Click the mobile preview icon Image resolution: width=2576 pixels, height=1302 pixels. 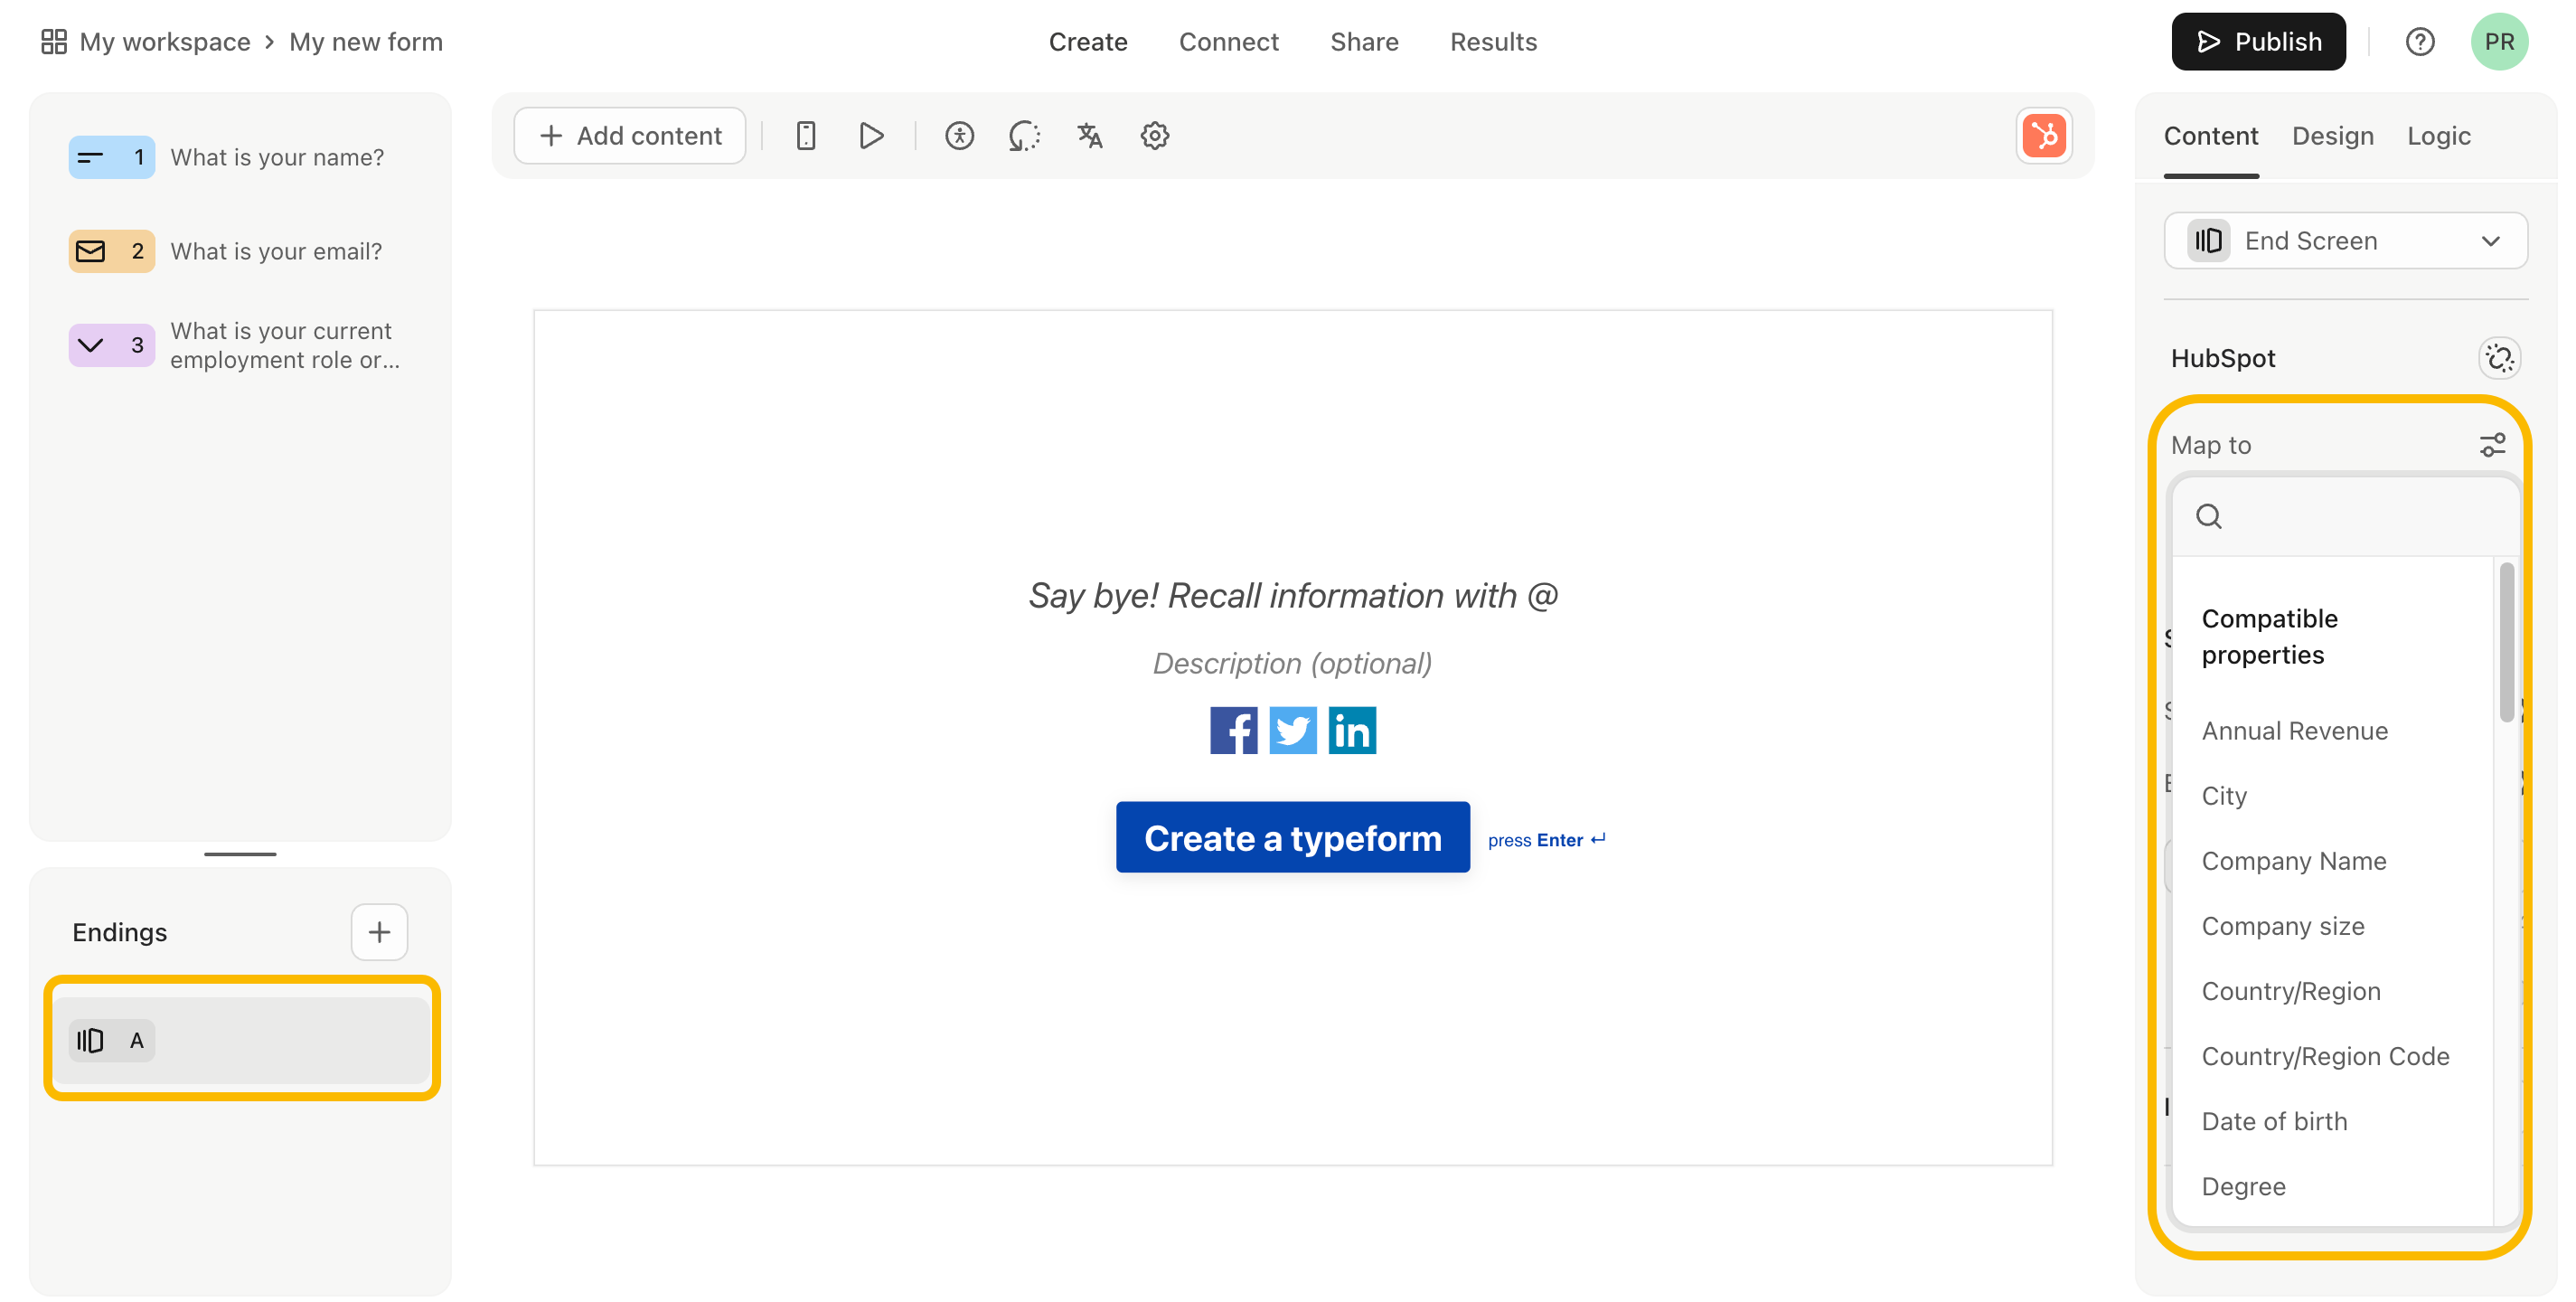pos(806,136)
